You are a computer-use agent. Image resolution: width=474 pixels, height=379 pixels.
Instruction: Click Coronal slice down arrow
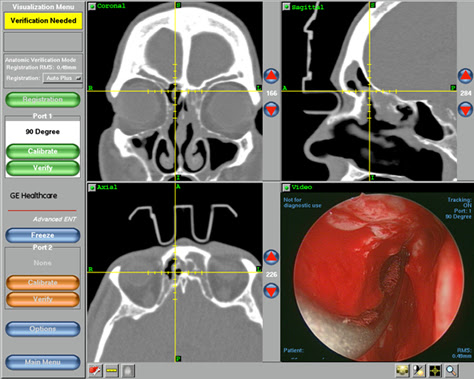click(x=272, y=110)
